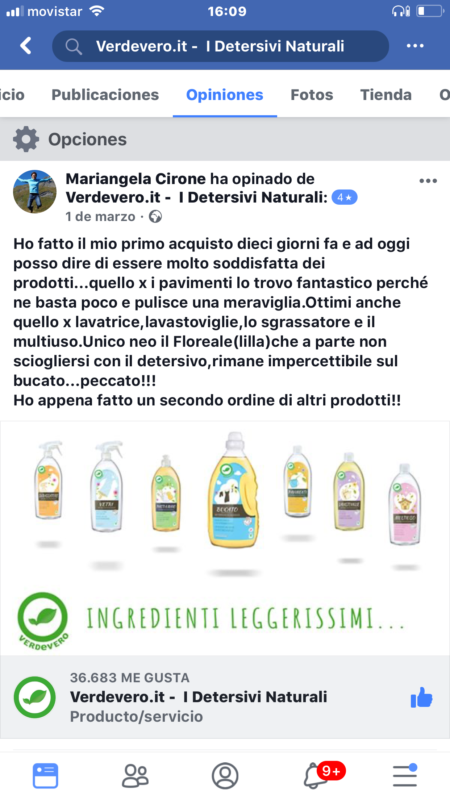This screenshot has width=450, height=800.
Task: Switch to the Publicaciones tab
Action: tap(105, 95)
